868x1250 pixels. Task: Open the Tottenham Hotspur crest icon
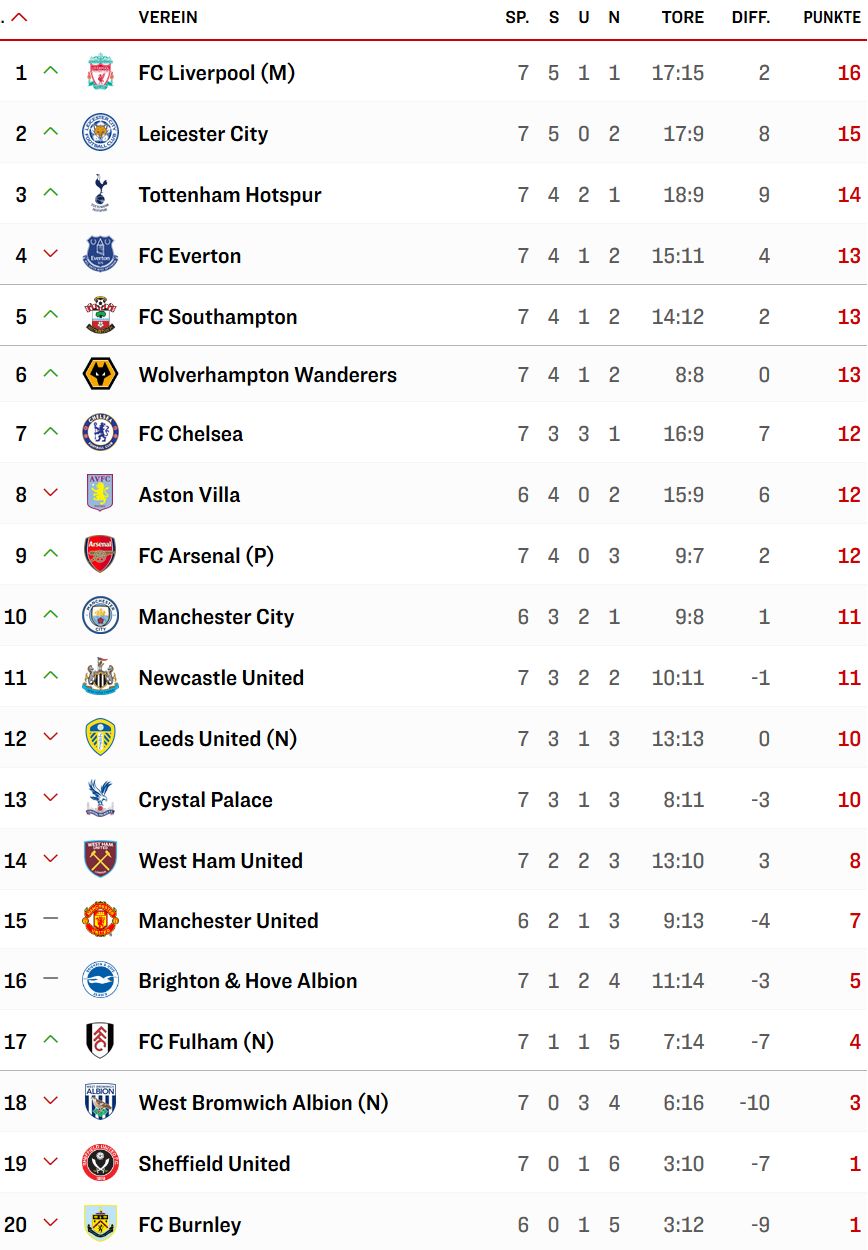[100, 194]
